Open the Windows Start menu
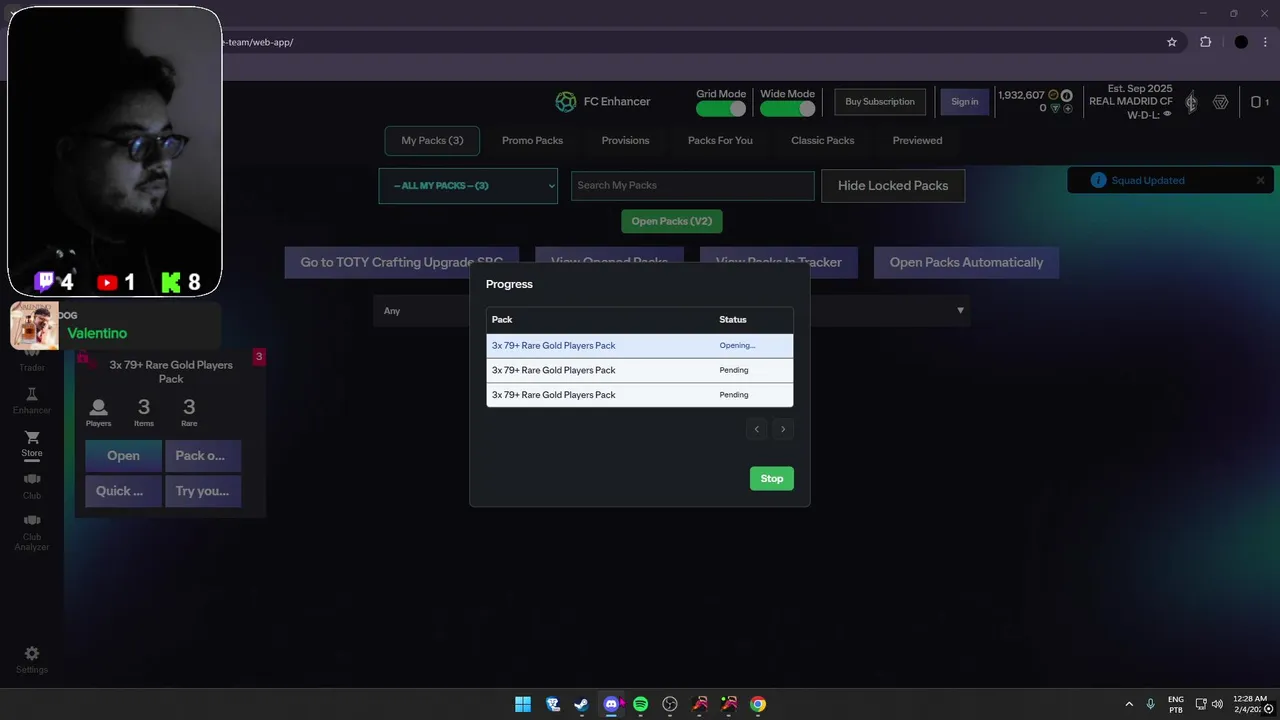The width and height of the screenshot is (1280, 720). click(x=523, y=704)
